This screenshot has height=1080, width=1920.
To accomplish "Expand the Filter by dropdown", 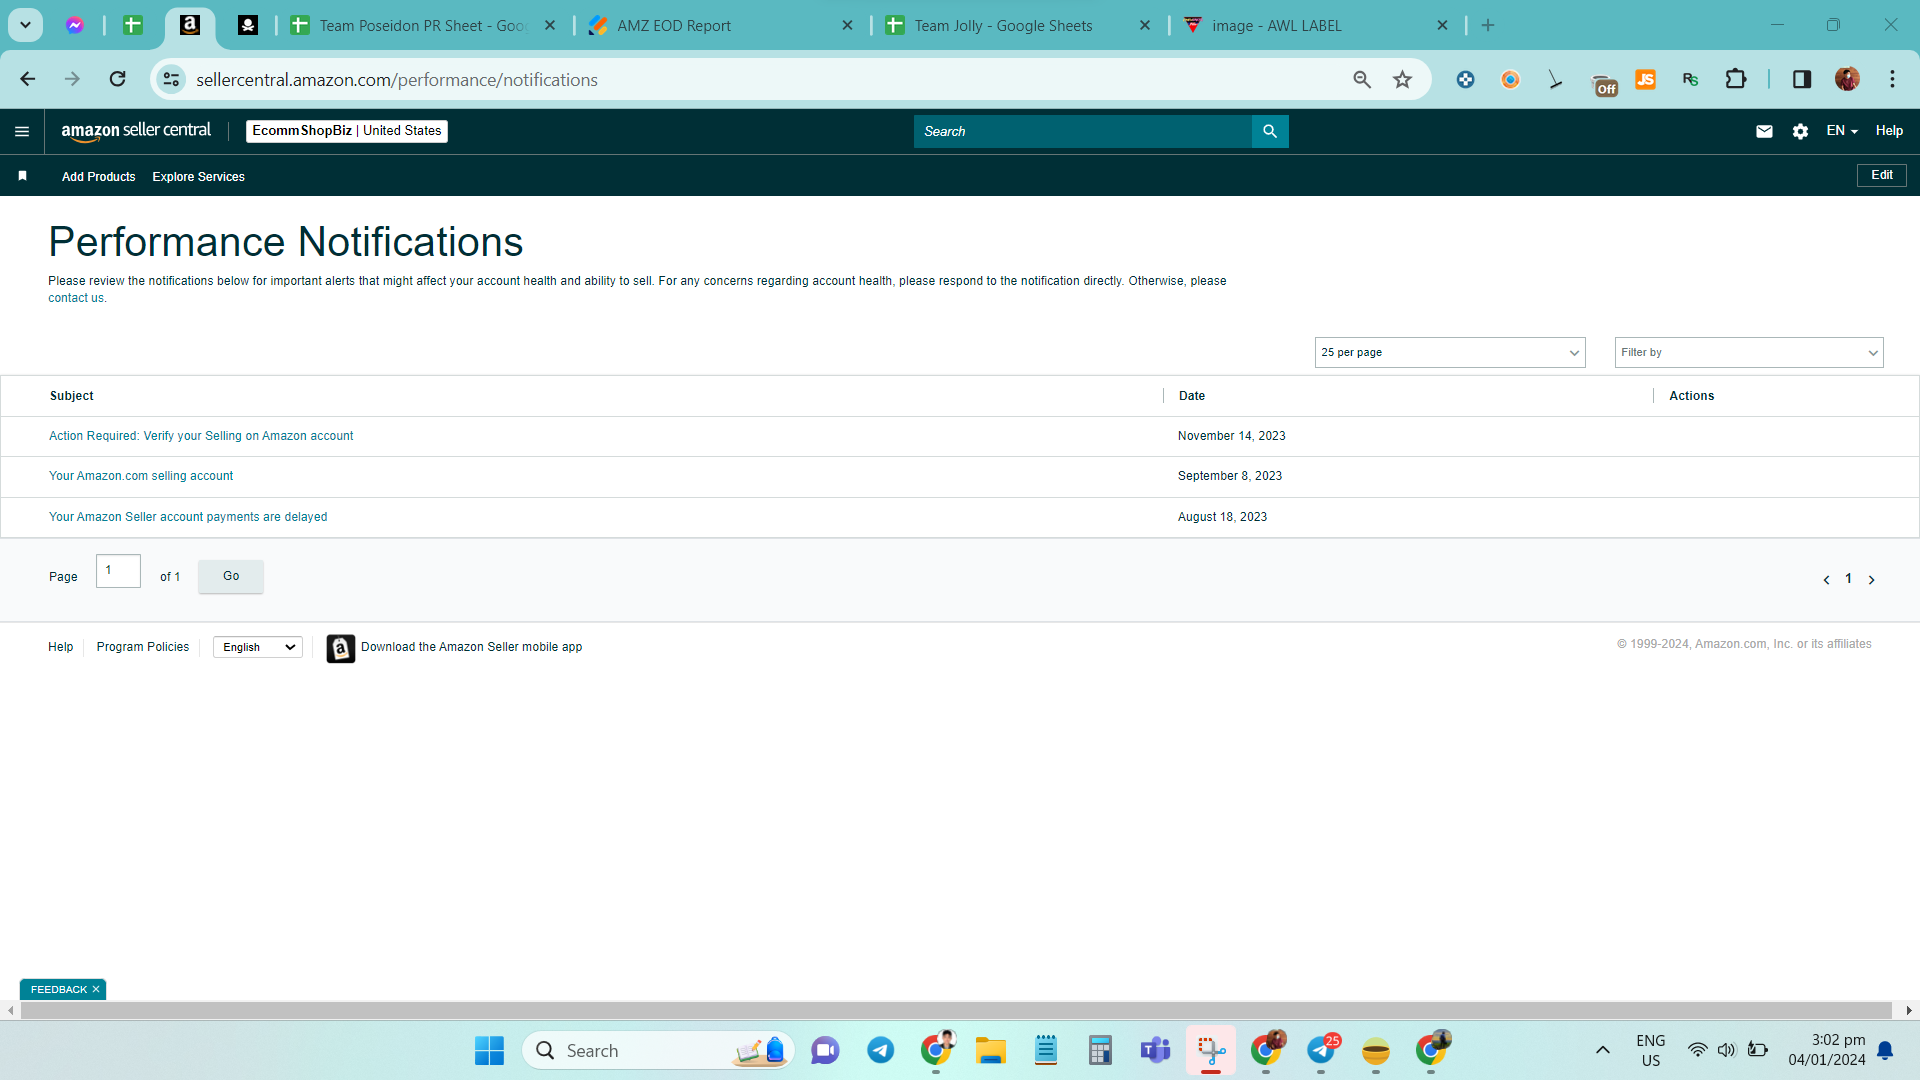I will (1749, 352).
